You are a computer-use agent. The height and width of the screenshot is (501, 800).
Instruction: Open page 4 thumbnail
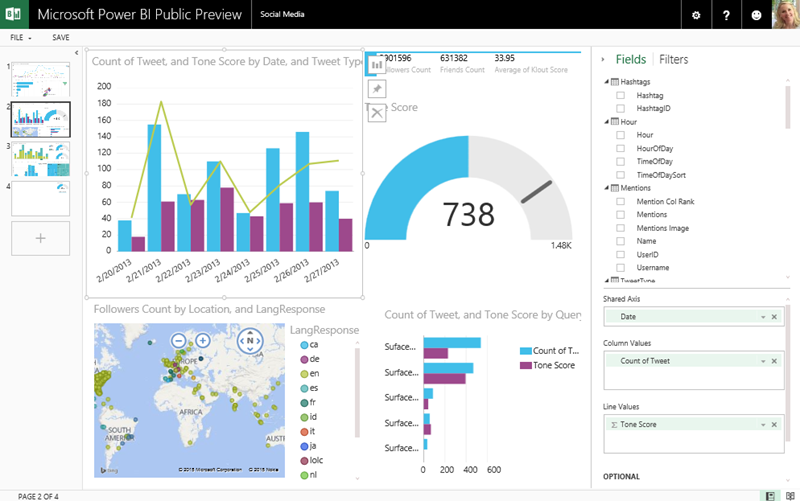click(41, 198)
